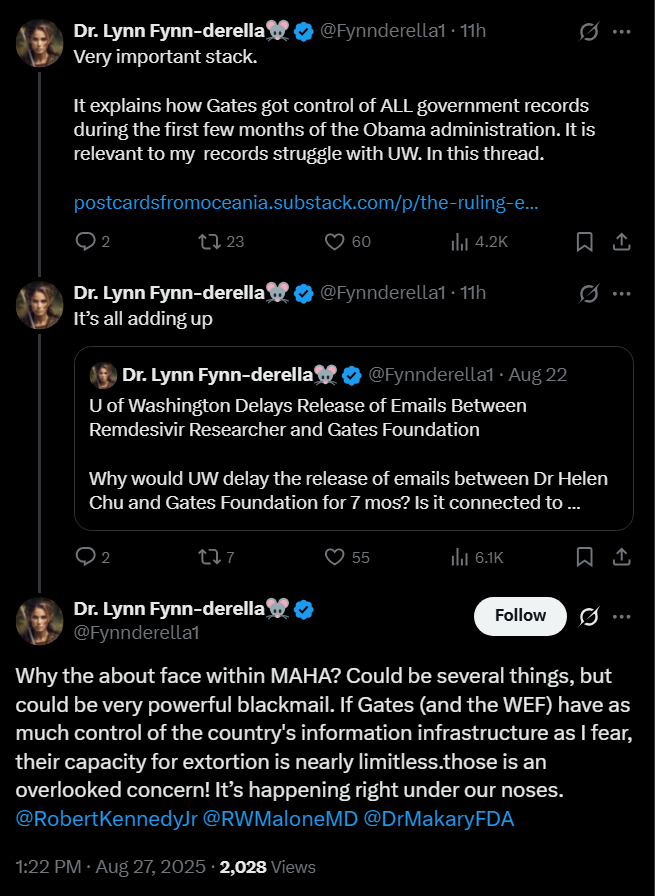Bookmark the 'Very important stack' post
Image resolution: width=655 pixels, height=896 pixels.
584,242
